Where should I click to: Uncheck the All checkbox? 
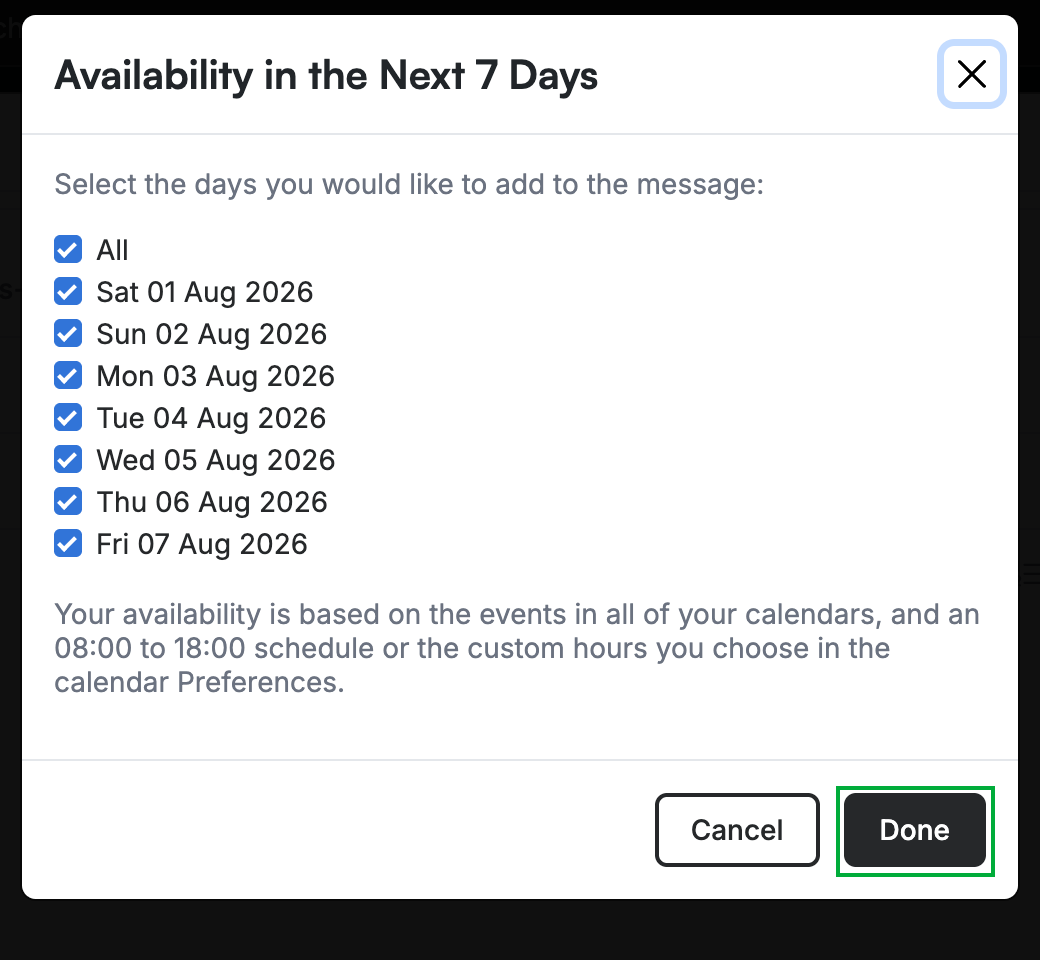(68, 249)
